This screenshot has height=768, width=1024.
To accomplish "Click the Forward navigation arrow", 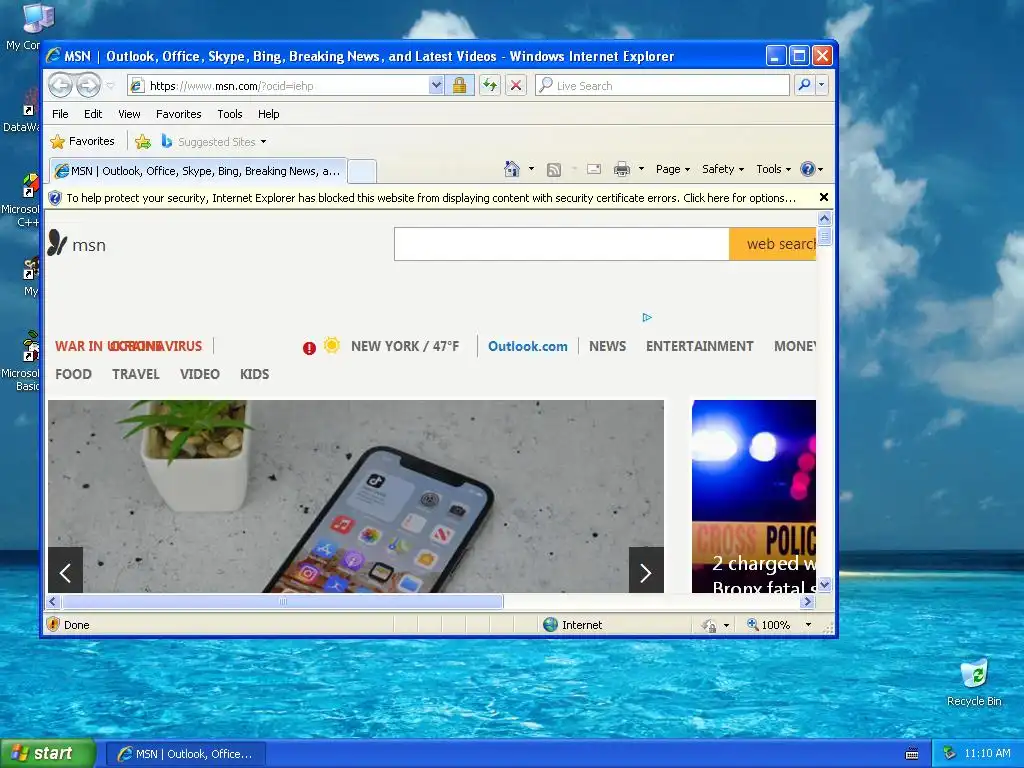I will coord(89,85).
